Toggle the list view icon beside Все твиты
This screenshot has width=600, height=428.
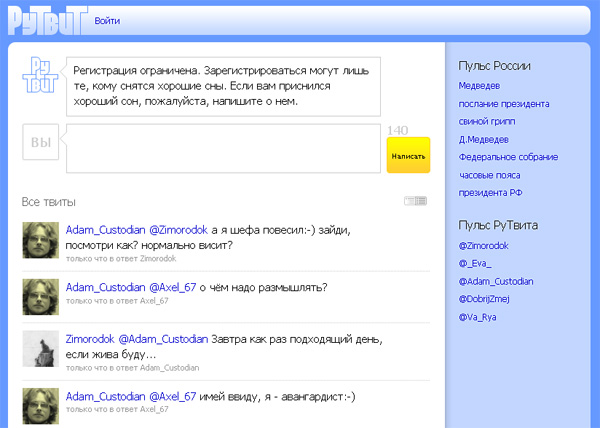415,202
